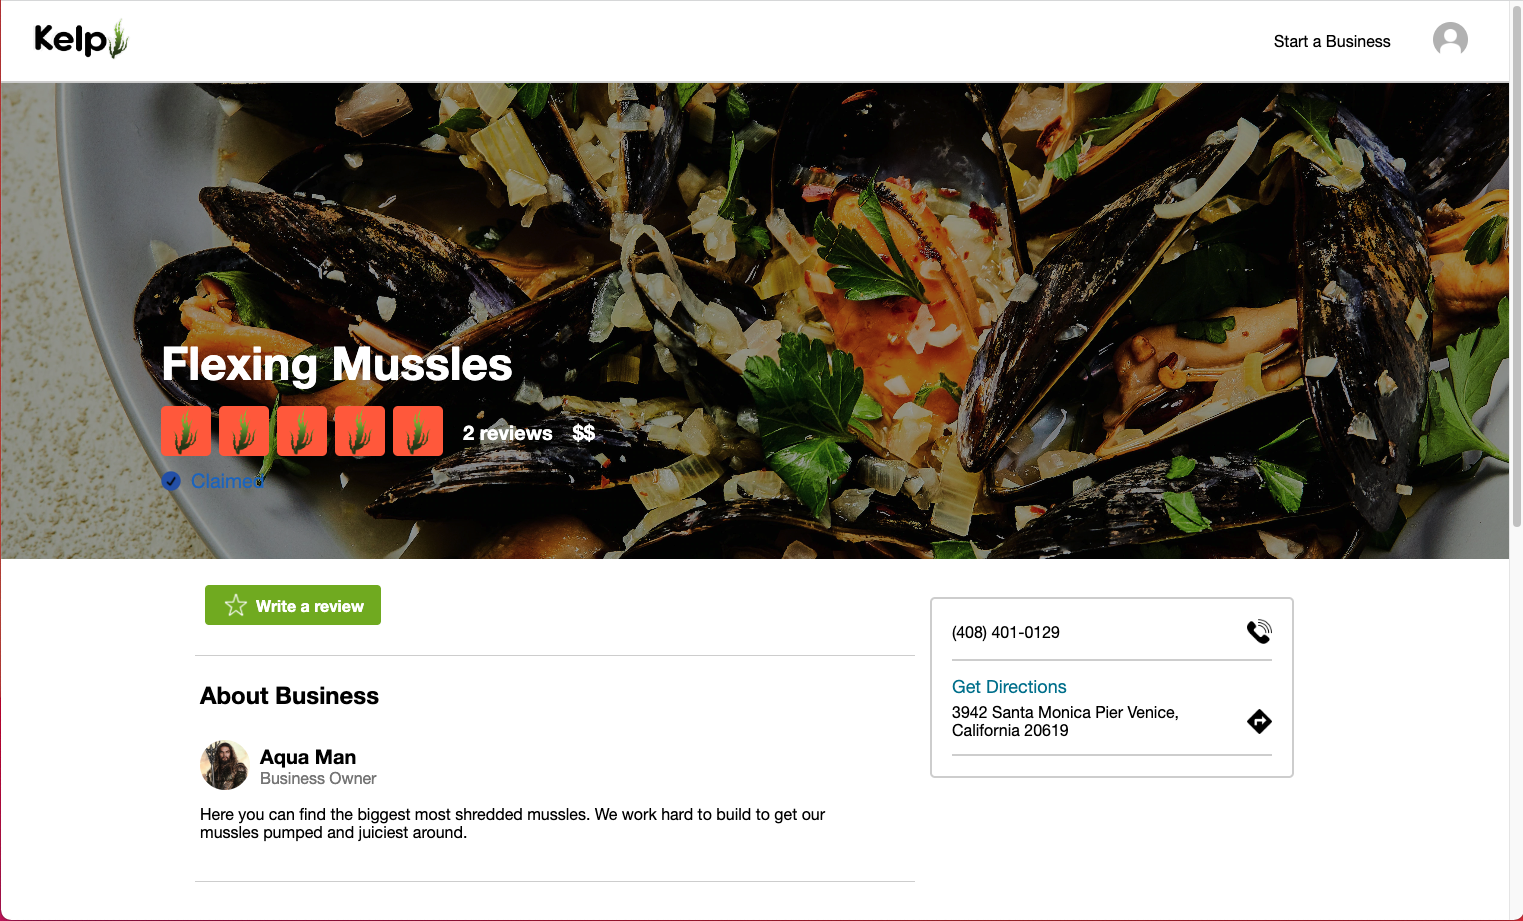Click the Aqua Man owner name
Screen dimensions: 1523x921
[308, 757]
